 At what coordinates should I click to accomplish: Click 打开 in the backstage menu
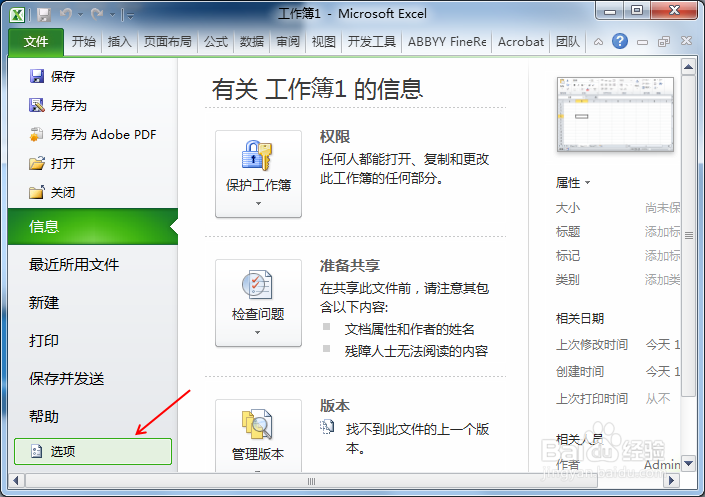(52, 163)
